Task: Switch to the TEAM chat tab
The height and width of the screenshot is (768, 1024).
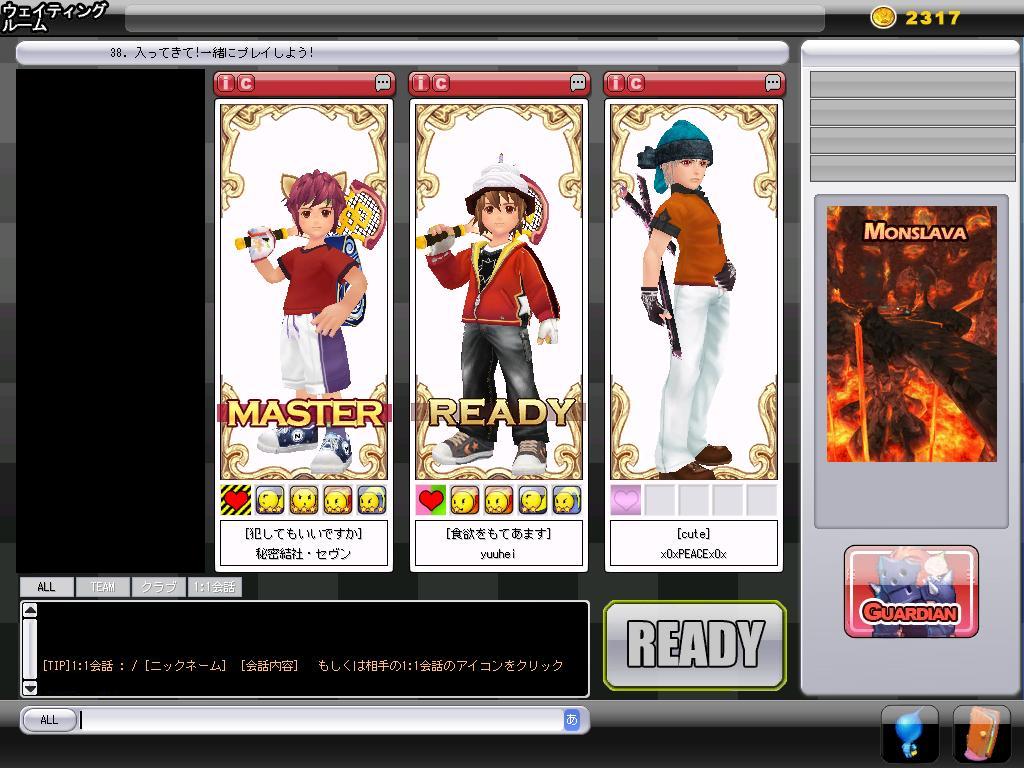Action: pyautogui.click(x=102, y=587)
